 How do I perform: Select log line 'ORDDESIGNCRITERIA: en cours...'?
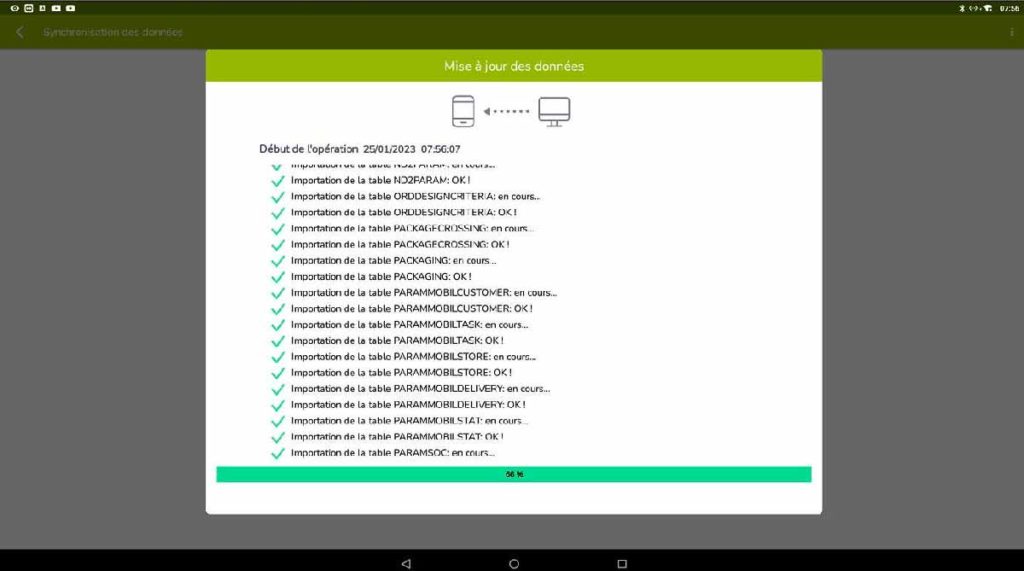pyautogui.click(x=415, y=196)
